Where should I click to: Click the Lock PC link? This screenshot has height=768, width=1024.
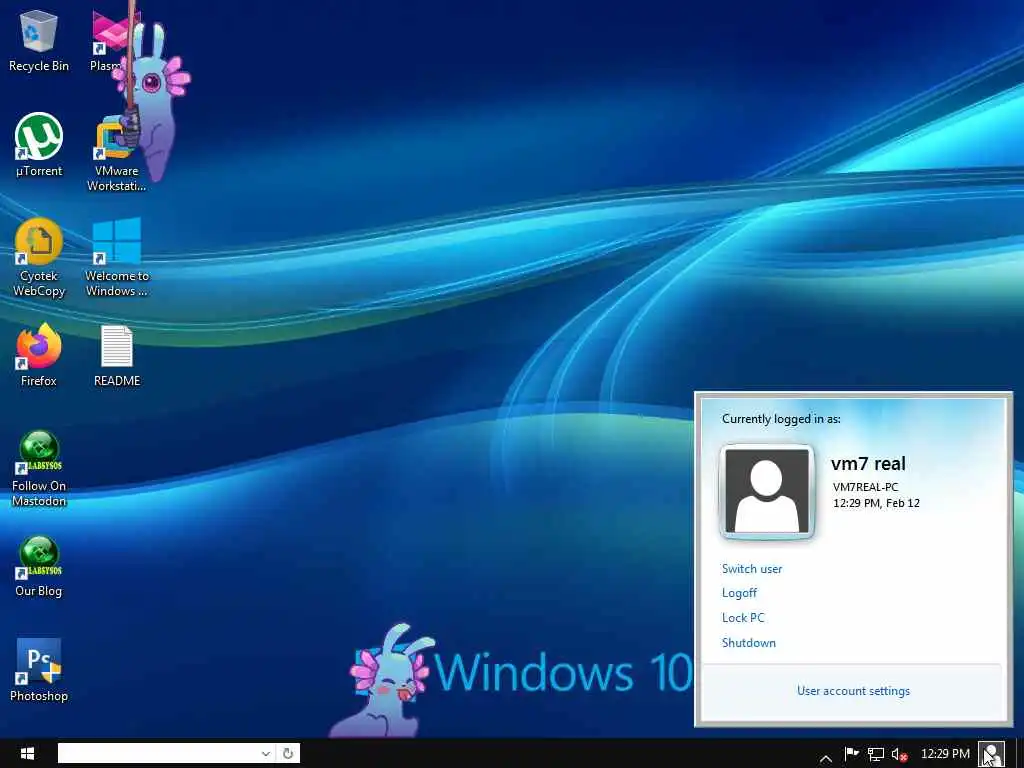pyautogui.click(x=743, y=618)
